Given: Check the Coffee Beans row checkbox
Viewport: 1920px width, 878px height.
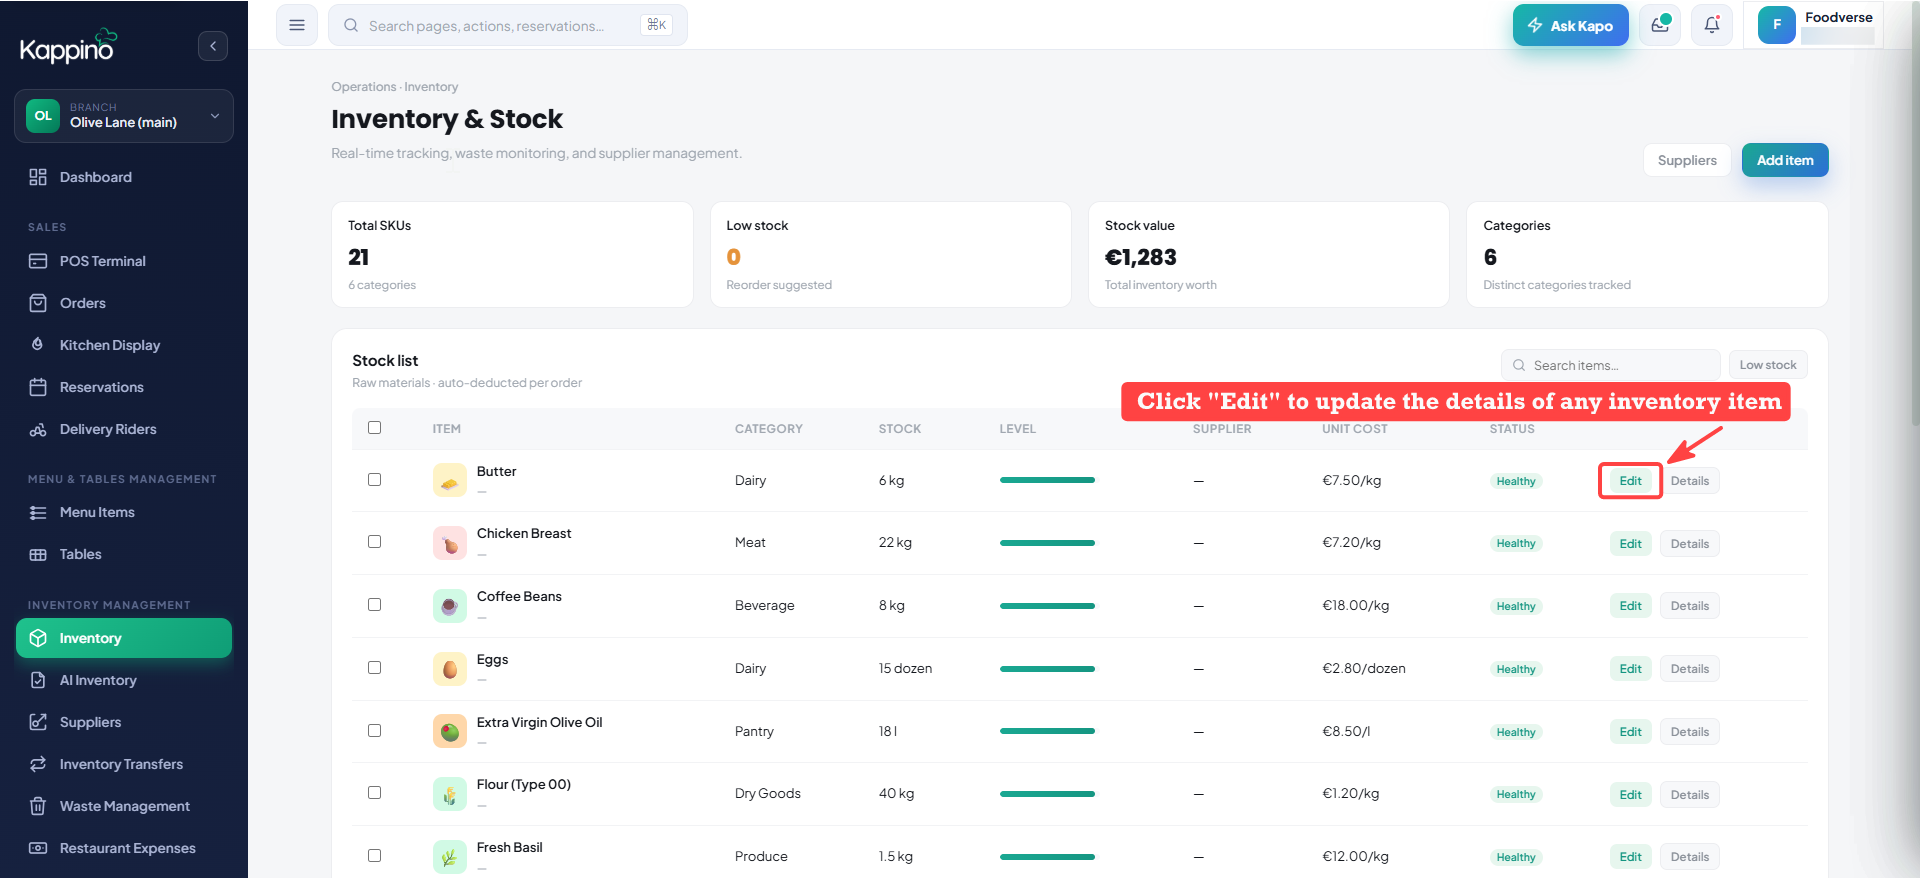Looking at the screenshot, I should tap(375, 605).
